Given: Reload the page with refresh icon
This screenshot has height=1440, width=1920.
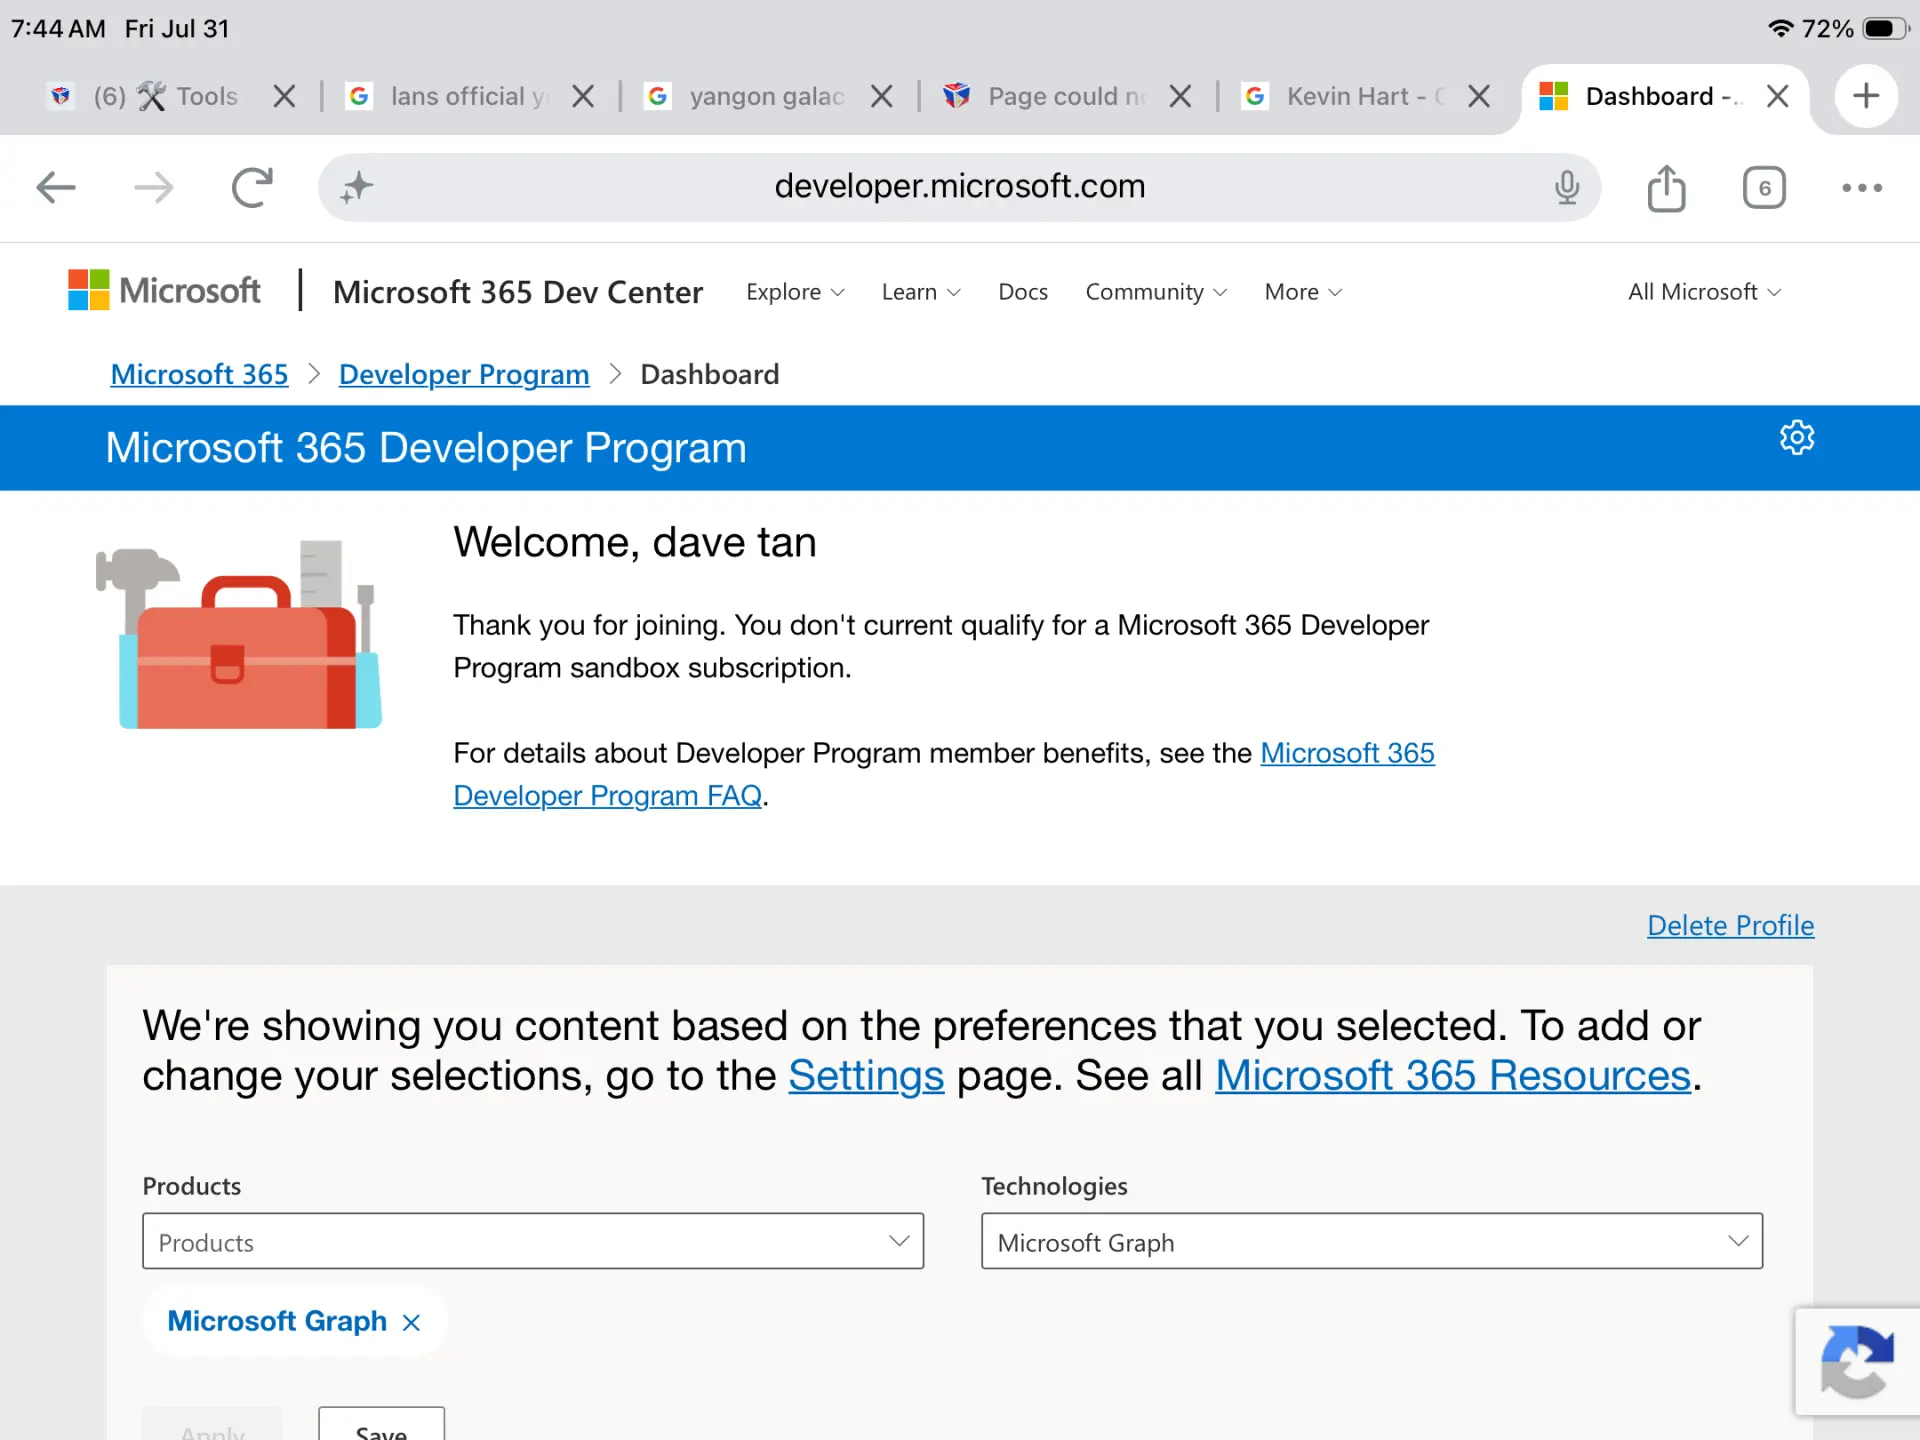Looking at the screenshot, I should pyautogui.click(x=252, y=187).
